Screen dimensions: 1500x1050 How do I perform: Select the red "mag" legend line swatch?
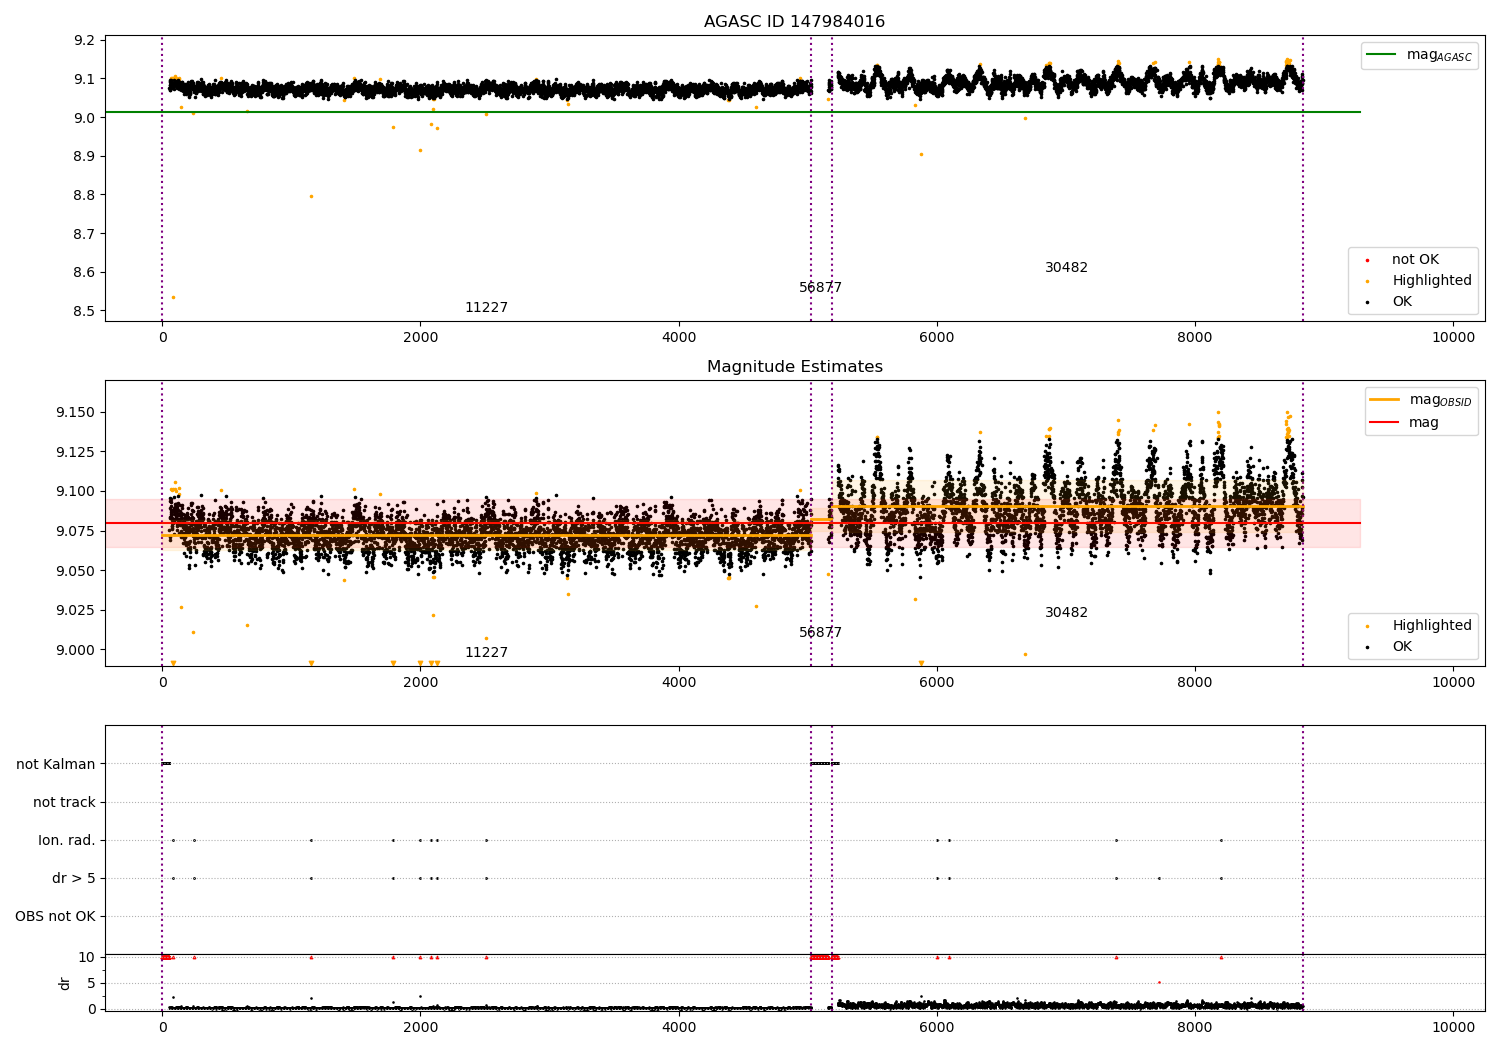click(x=1384, y=423)
